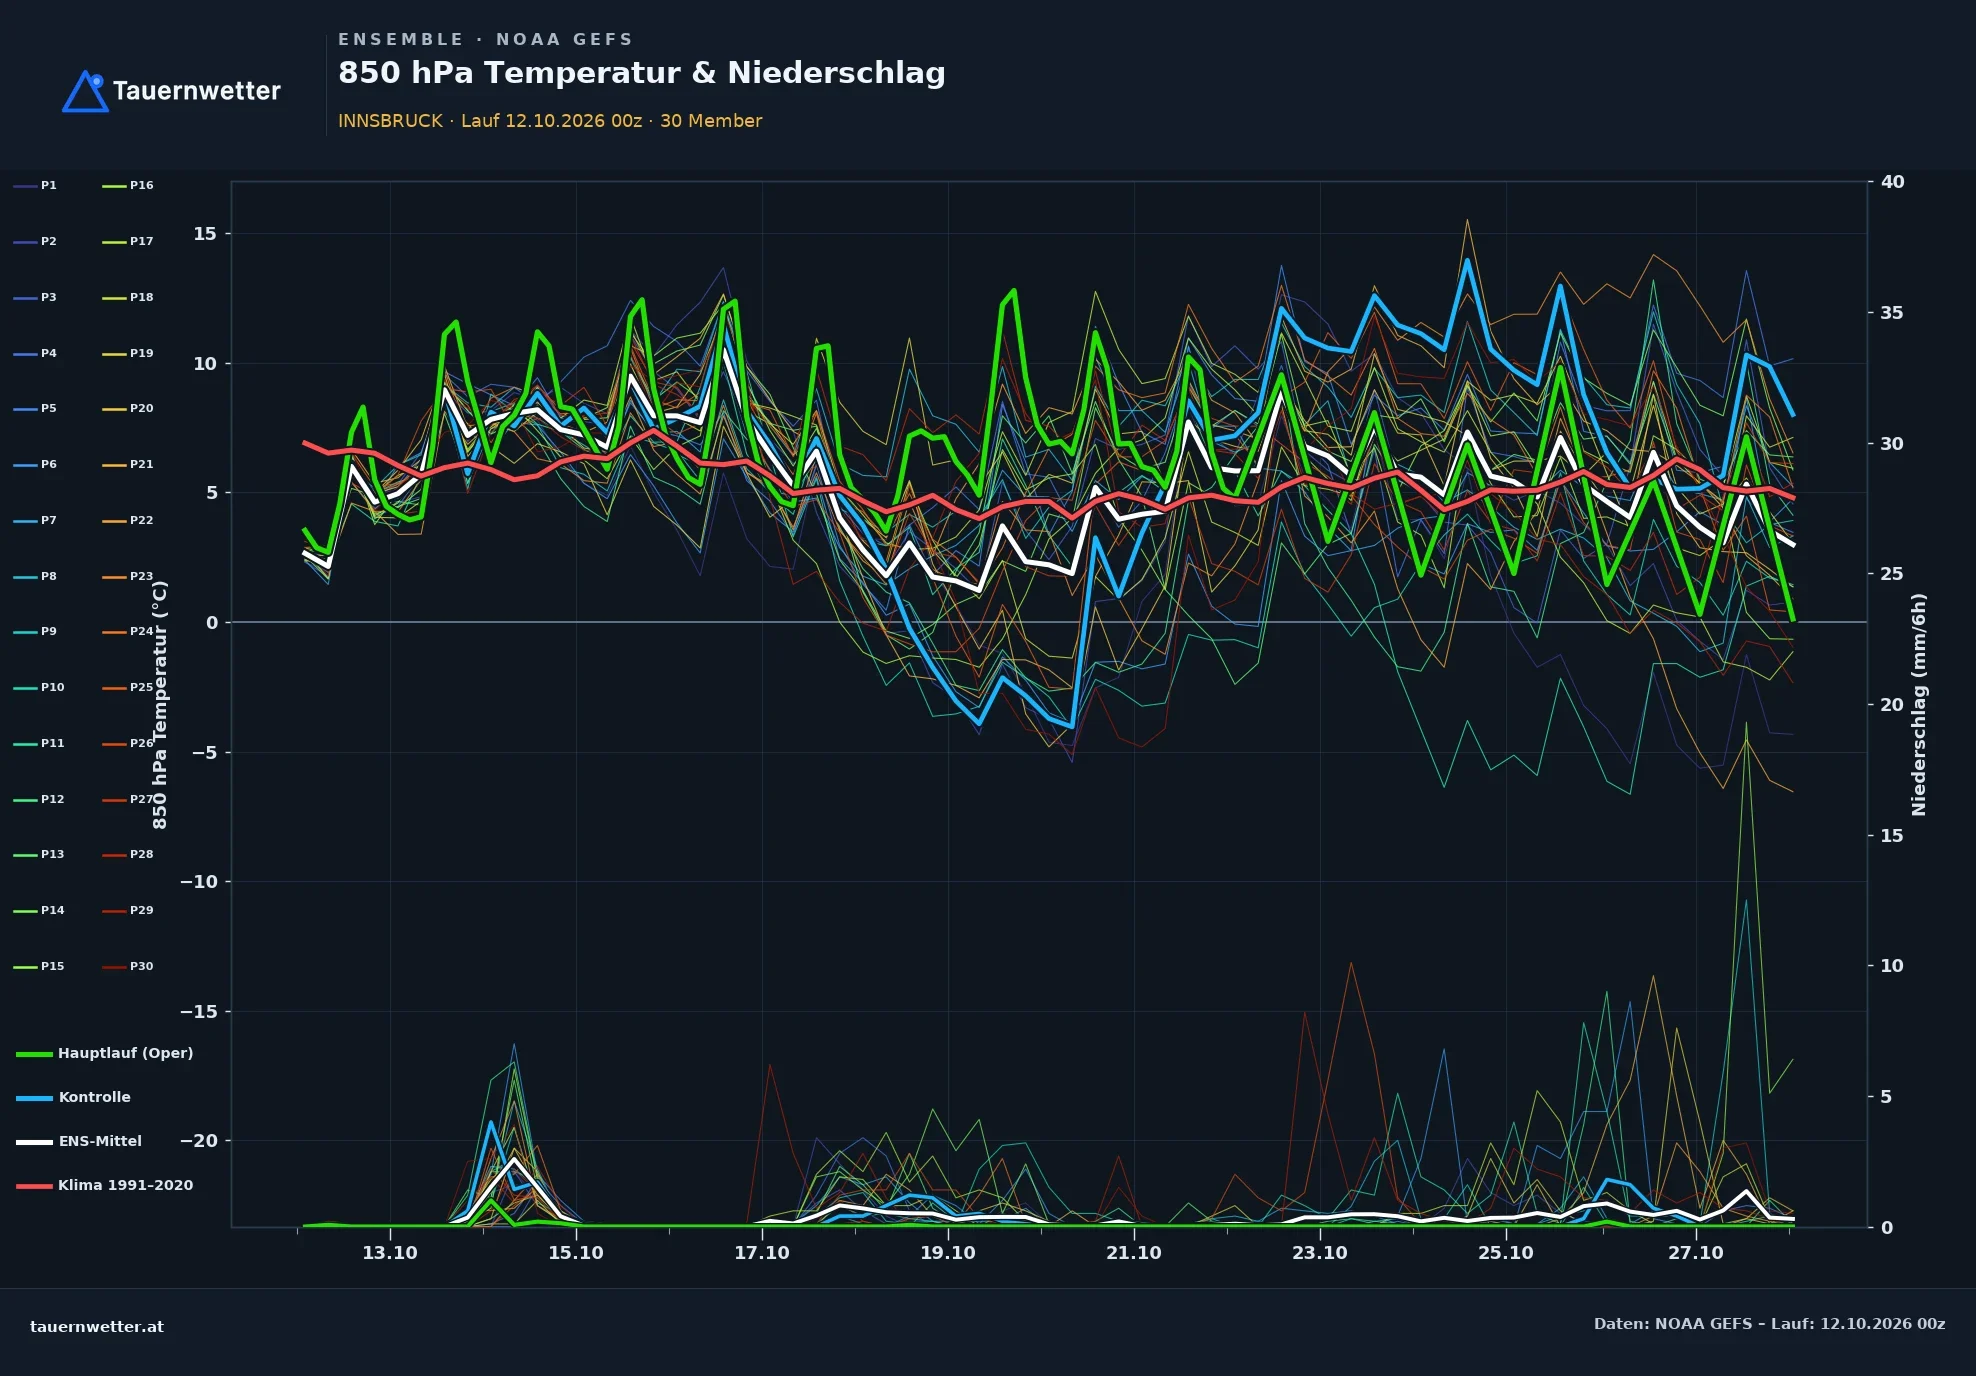Click the P14 legend entry

39,910
